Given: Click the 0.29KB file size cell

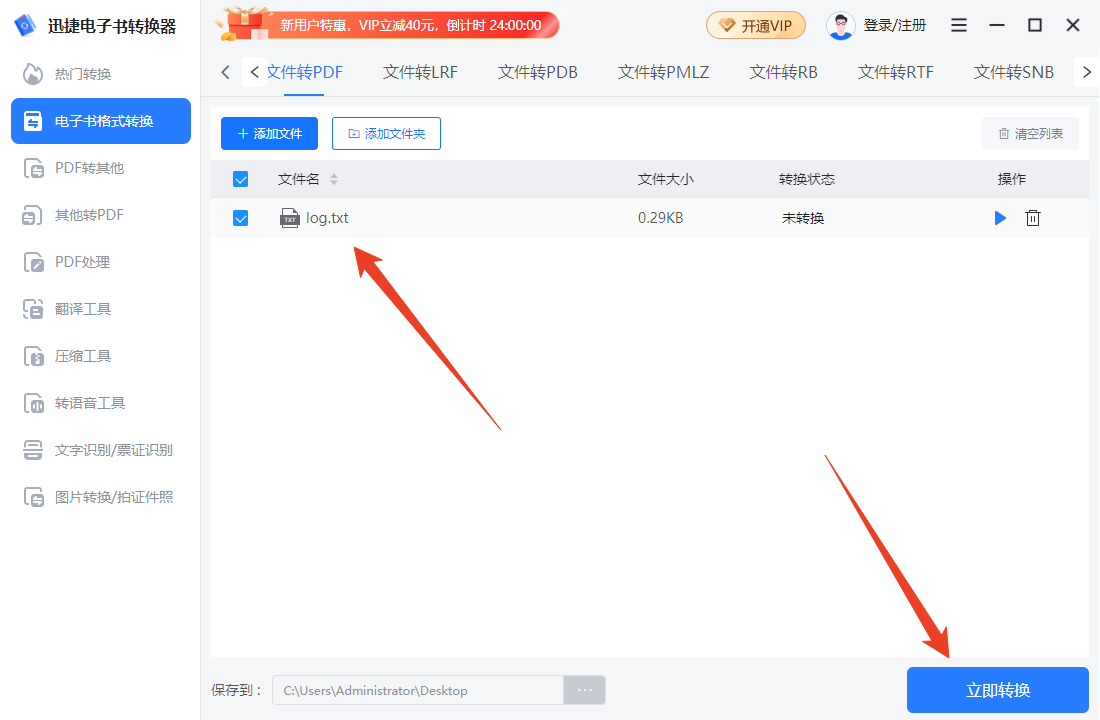Looking at the screenshot, I should [661, 218].
